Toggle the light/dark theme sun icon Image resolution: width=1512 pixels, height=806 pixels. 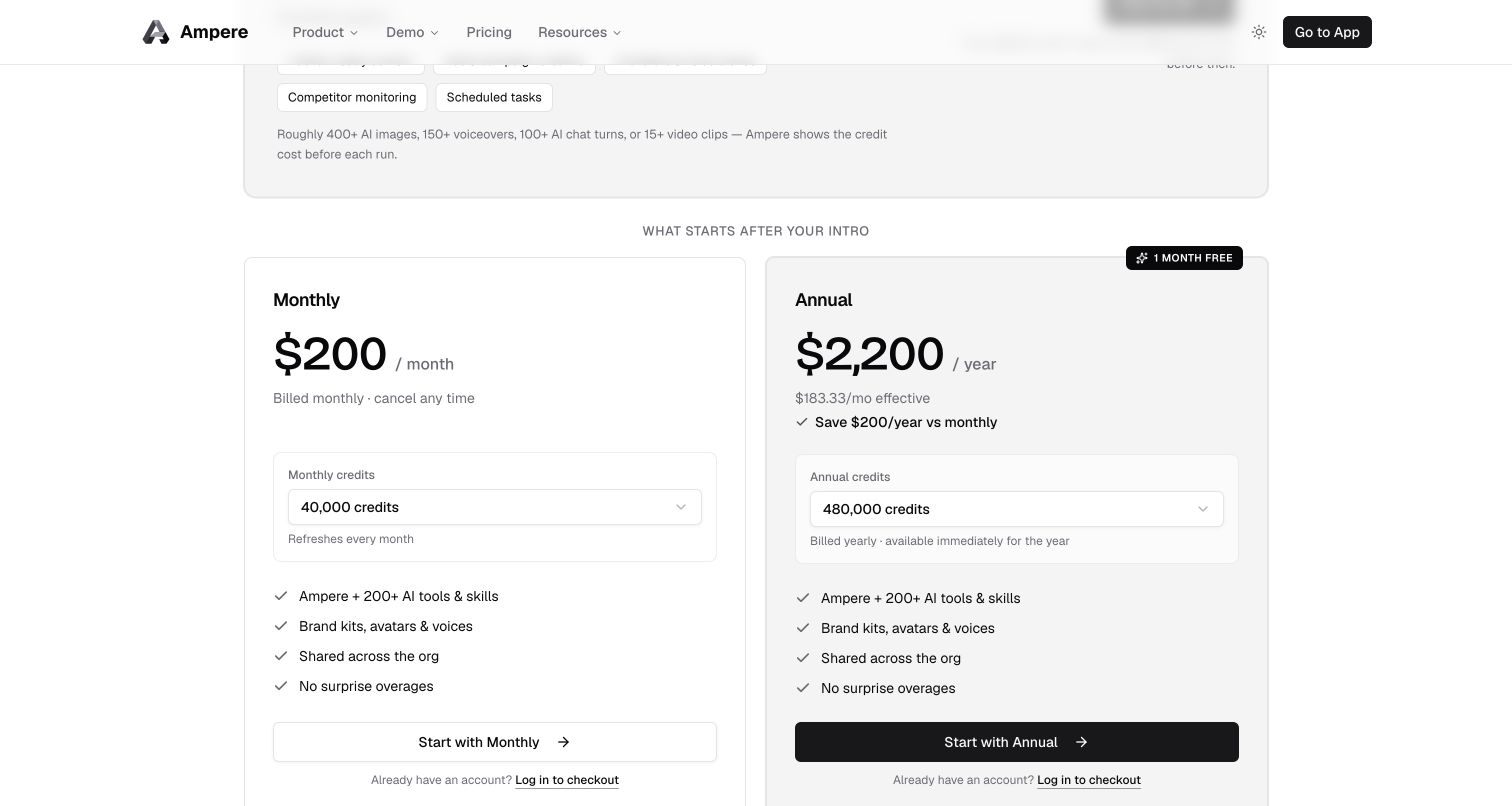1259,32
